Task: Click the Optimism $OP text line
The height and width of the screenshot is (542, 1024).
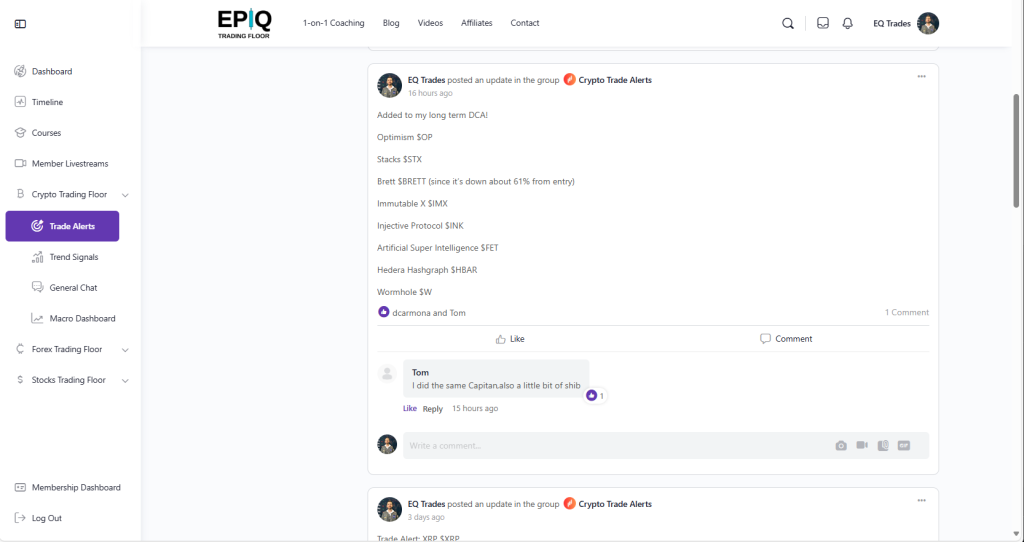Action: click(x=405, y=137)
